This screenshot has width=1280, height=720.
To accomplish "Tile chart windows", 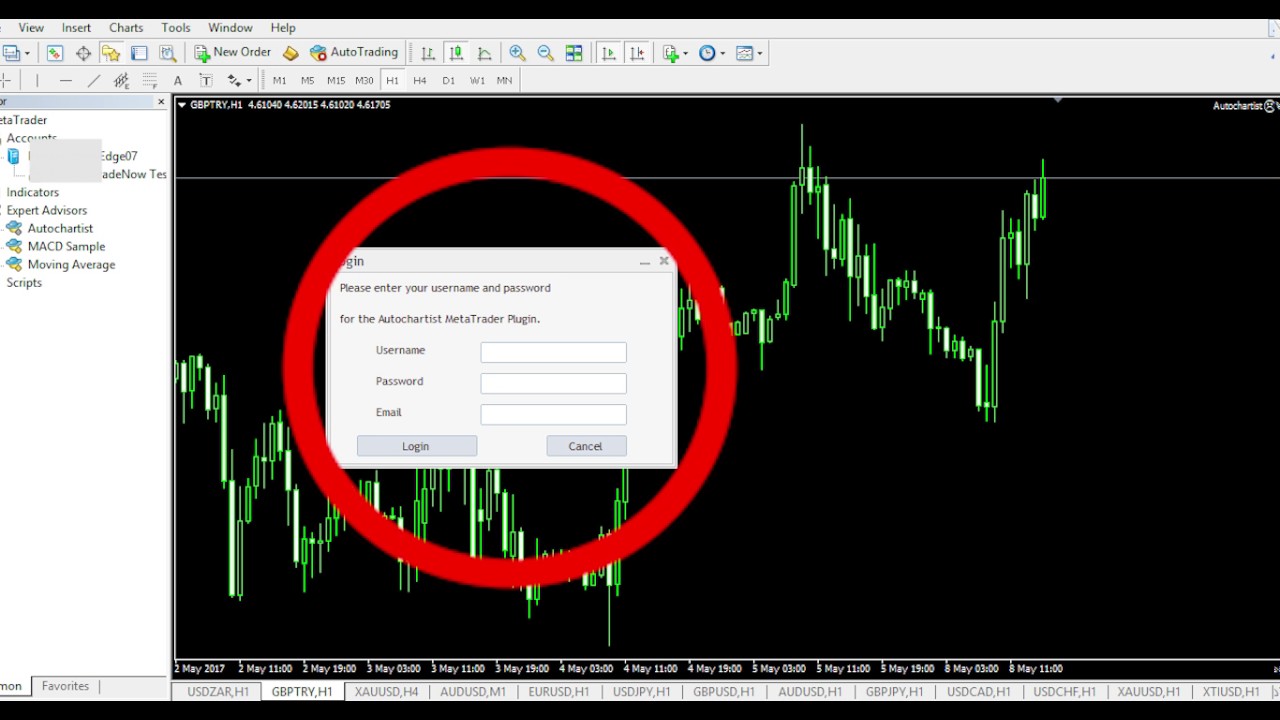I will pyautogui.click(x=574, y=53).
